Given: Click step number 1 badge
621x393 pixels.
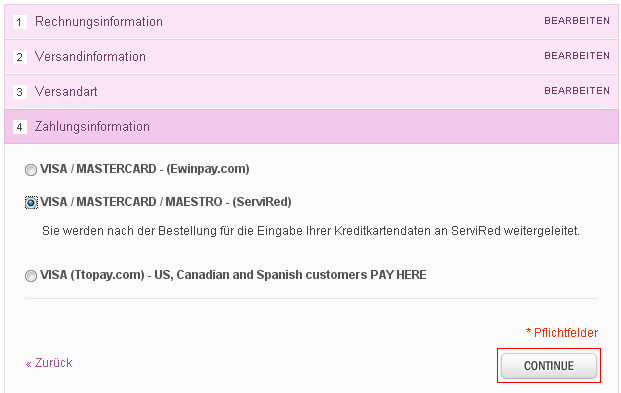Looking at the screenshot, I should coord(20,22).
